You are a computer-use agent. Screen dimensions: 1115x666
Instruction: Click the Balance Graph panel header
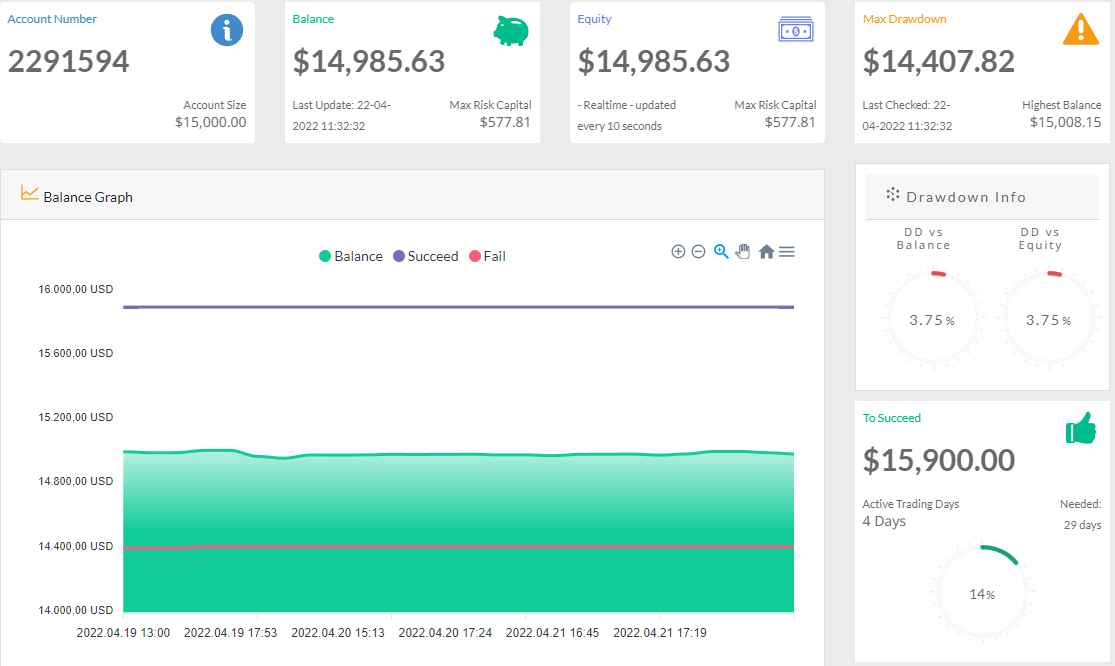412,195
